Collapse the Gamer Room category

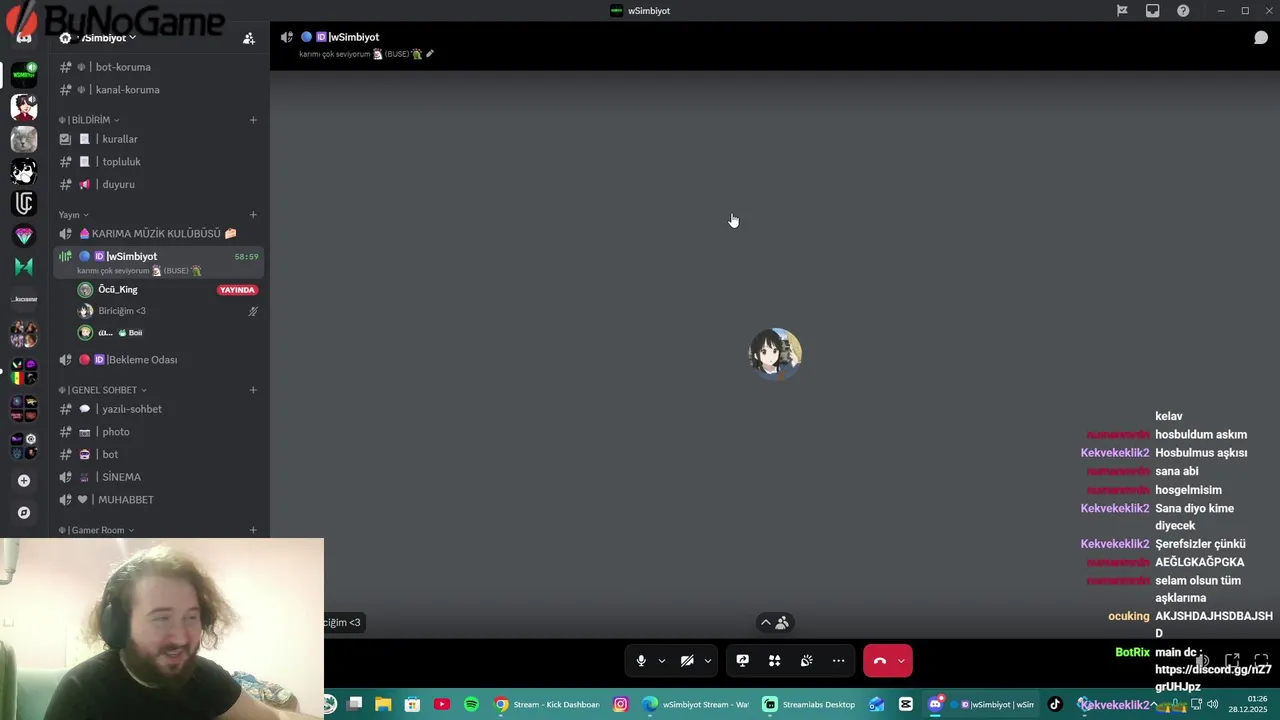96,530
